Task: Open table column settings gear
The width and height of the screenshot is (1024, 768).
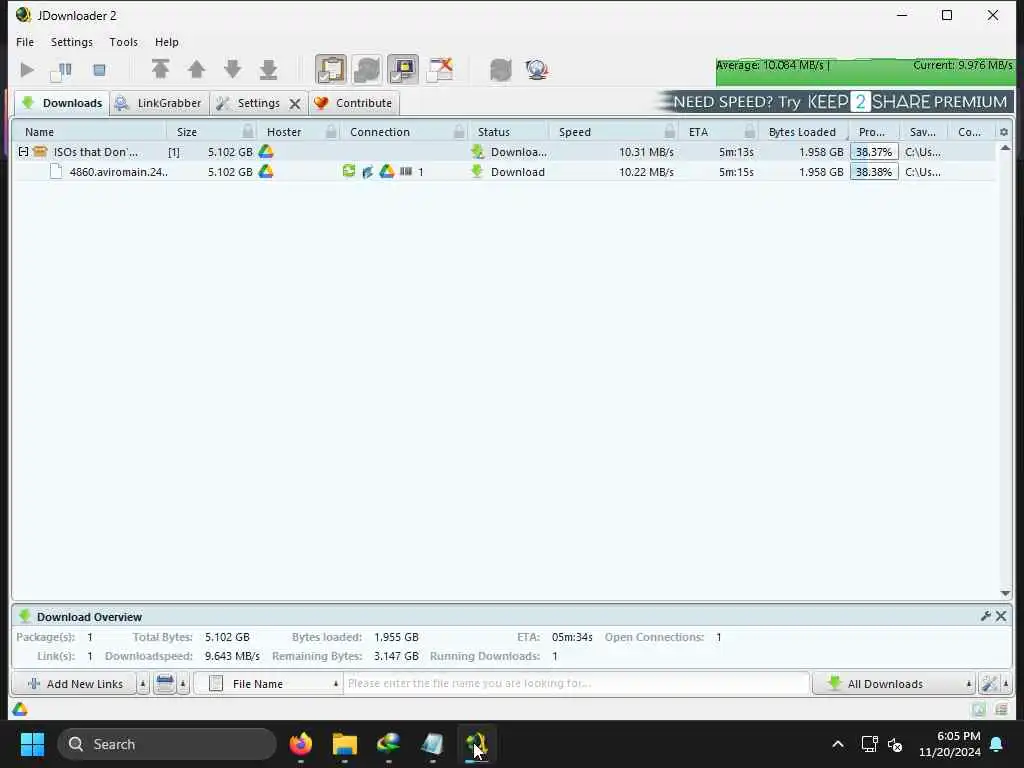Action: pos(1004,132)
